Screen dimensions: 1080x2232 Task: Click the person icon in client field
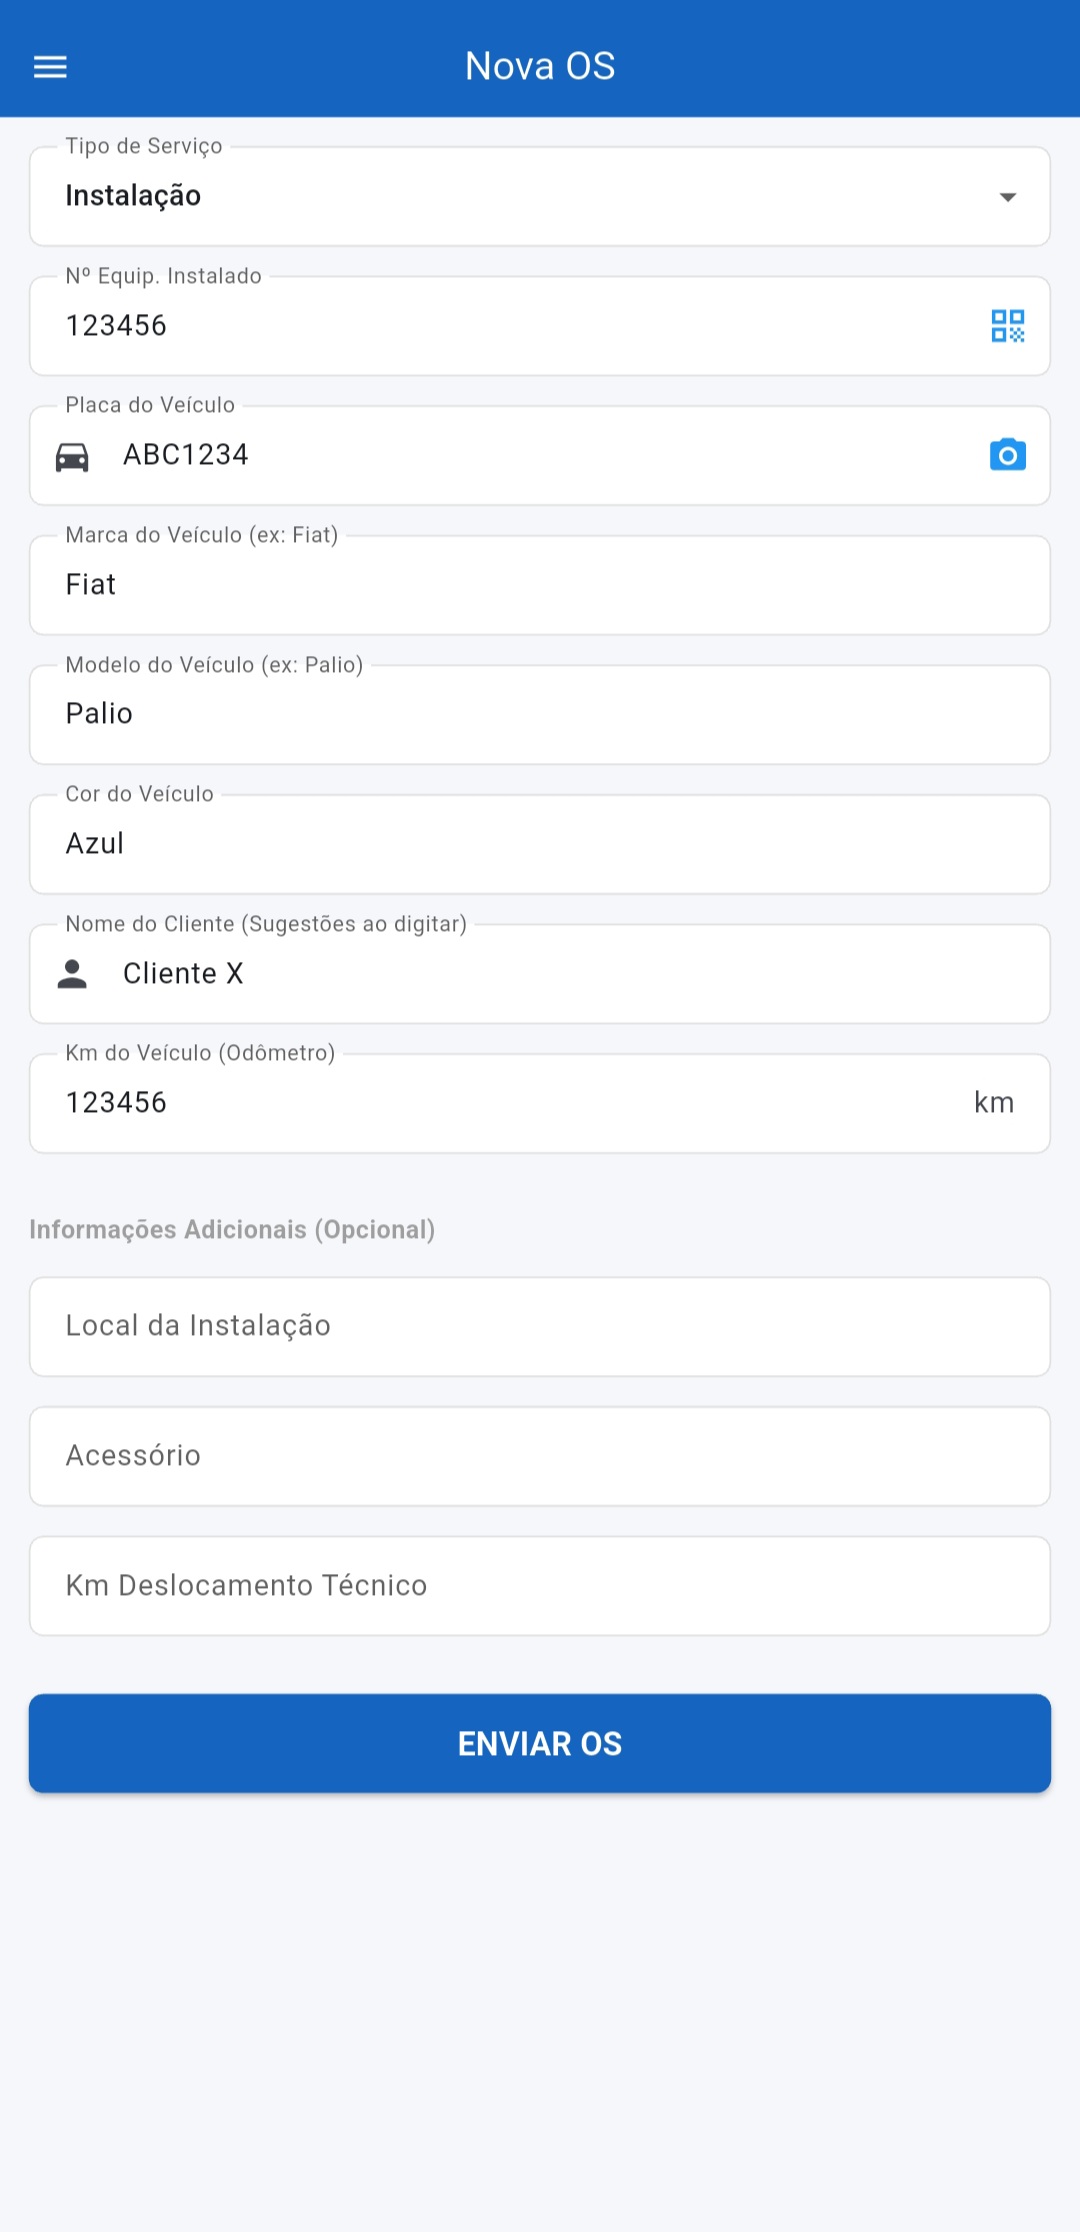pos(72,974)
